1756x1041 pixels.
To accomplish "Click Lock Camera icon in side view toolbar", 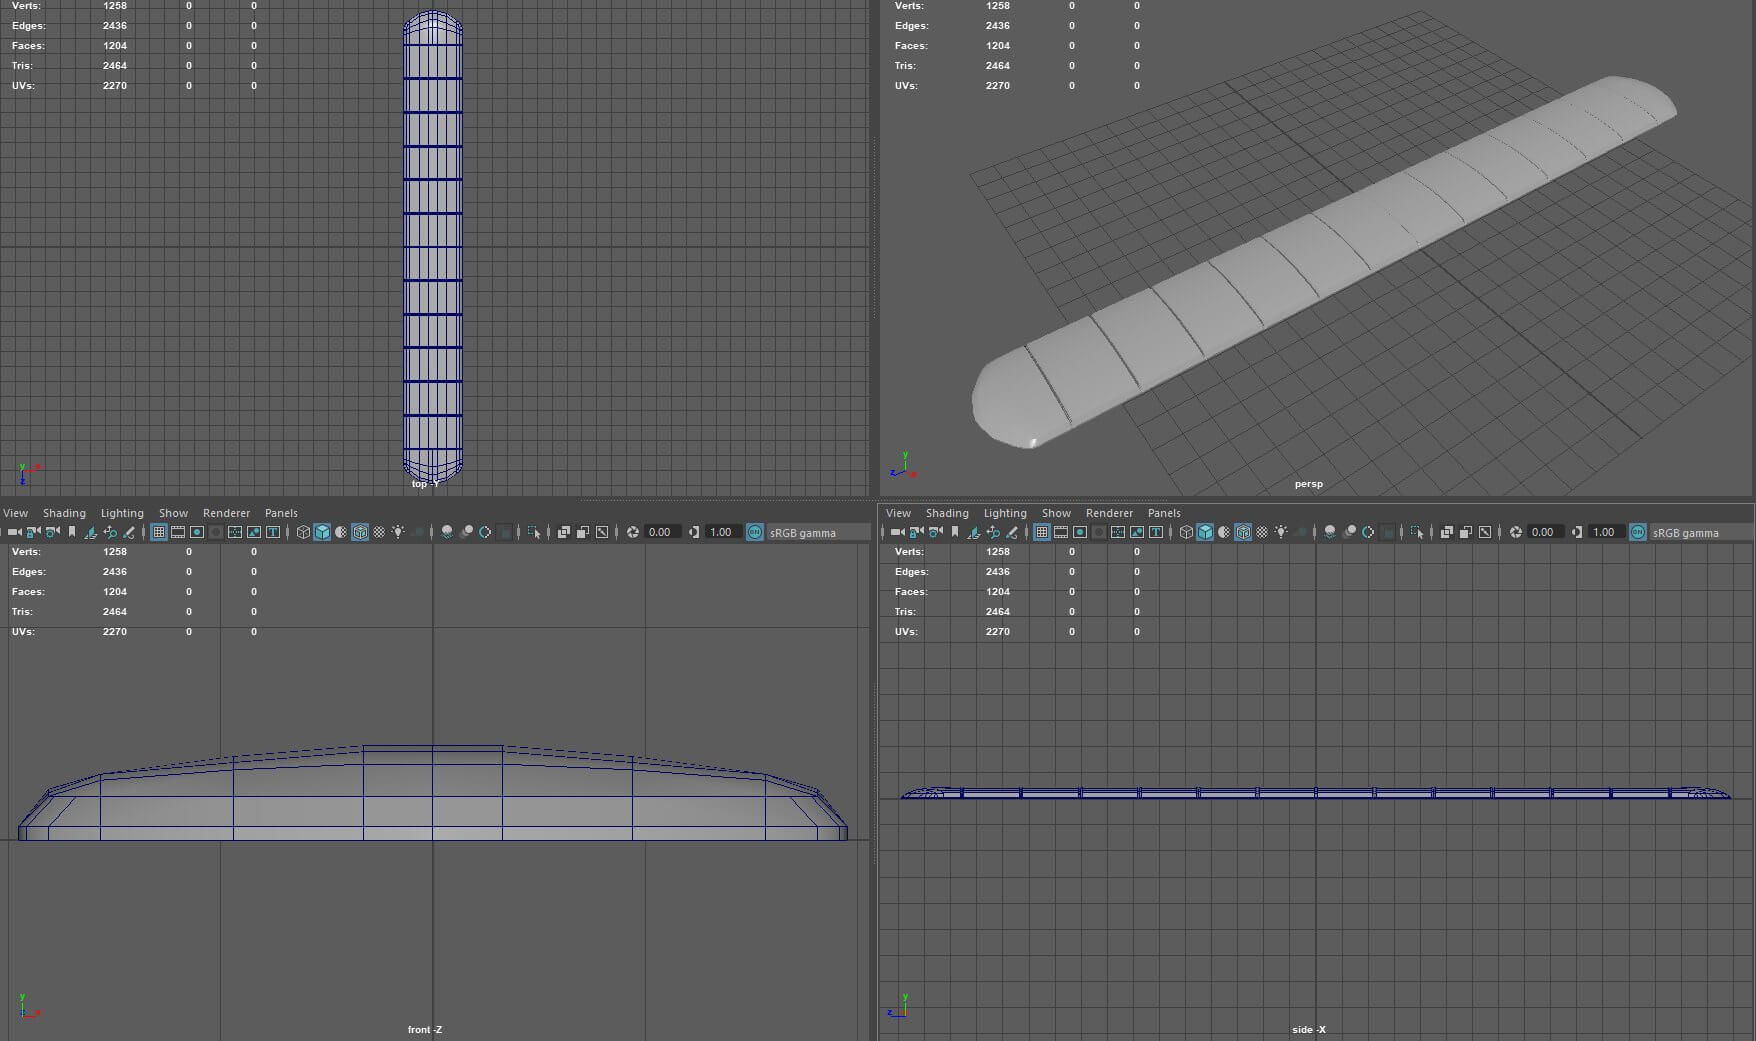I will tap(916, 532).
